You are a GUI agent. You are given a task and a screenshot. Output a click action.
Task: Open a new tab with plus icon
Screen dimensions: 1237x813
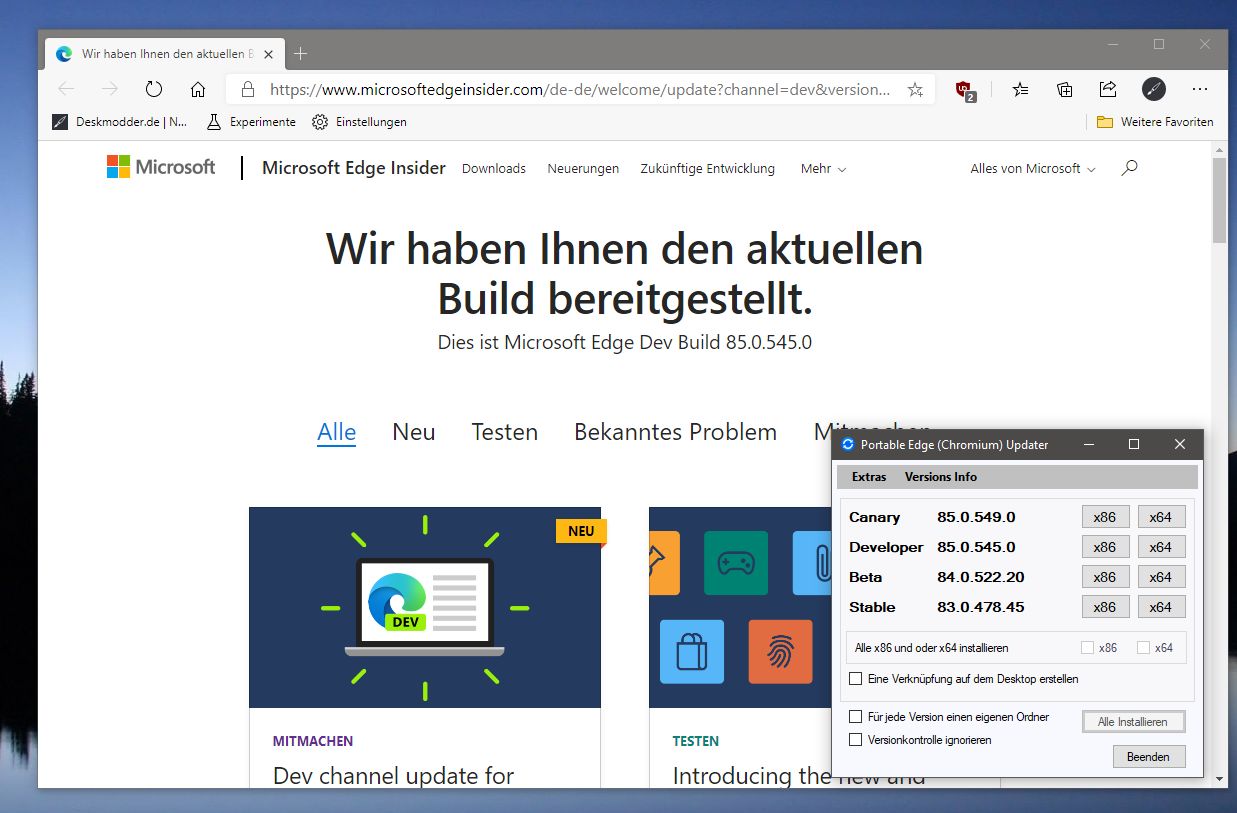click(x=301, y=53)
